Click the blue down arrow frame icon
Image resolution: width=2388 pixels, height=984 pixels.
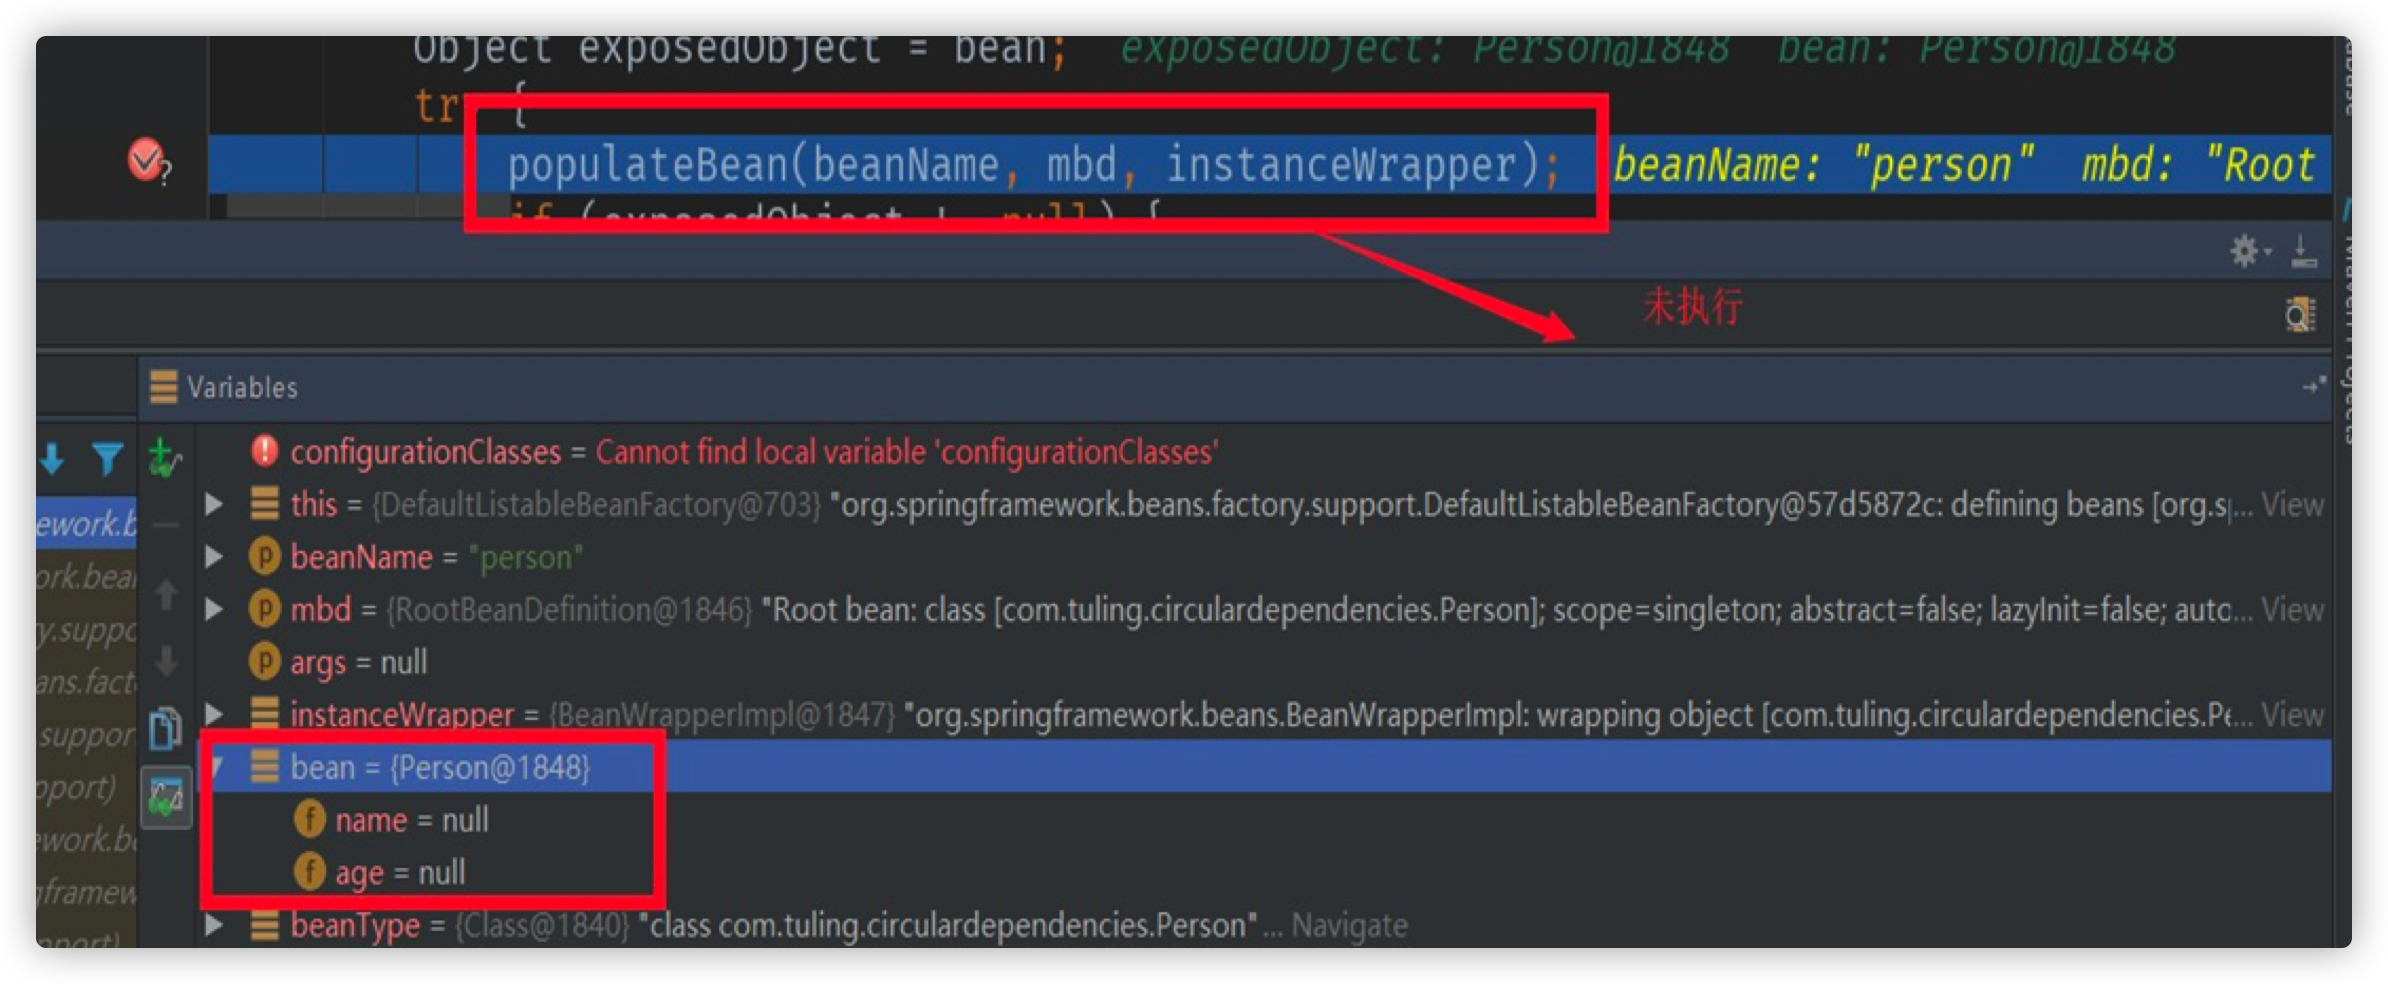pyautogui.click(x=52, y=459)
